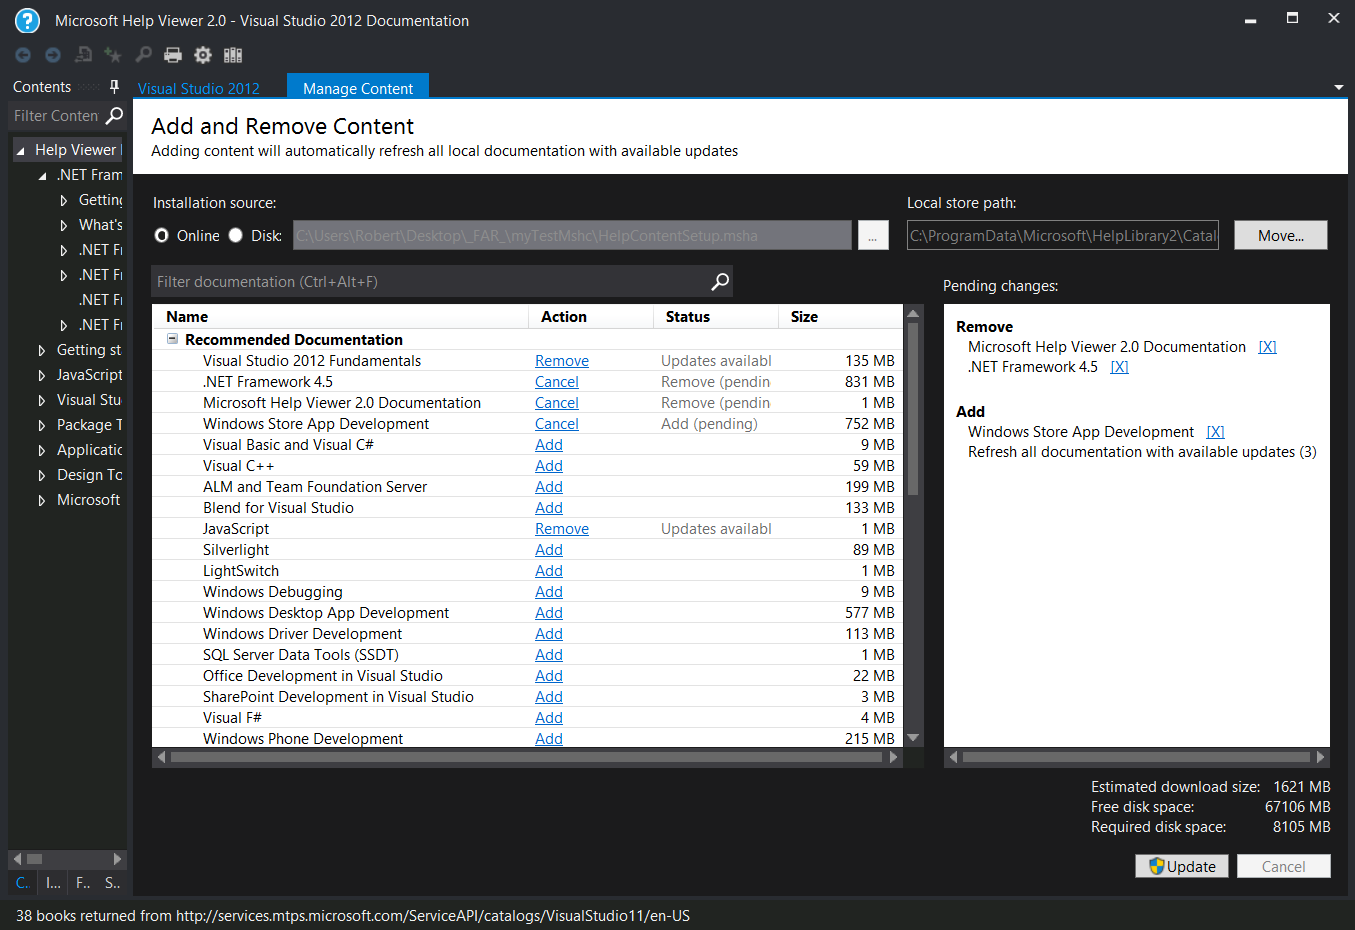Viewport: 1355px width, 930px height.
Task: Expand the Microsoft tree node
Action: pyautogui.click(x=42, y=500)
